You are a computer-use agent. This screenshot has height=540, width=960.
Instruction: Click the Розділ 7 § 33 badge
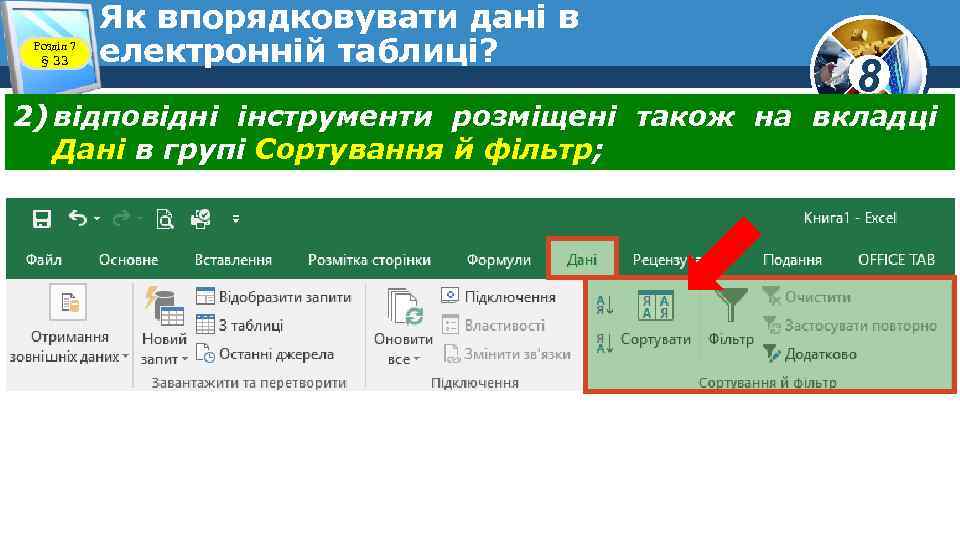pyautogui.click(x=54, y=53)
